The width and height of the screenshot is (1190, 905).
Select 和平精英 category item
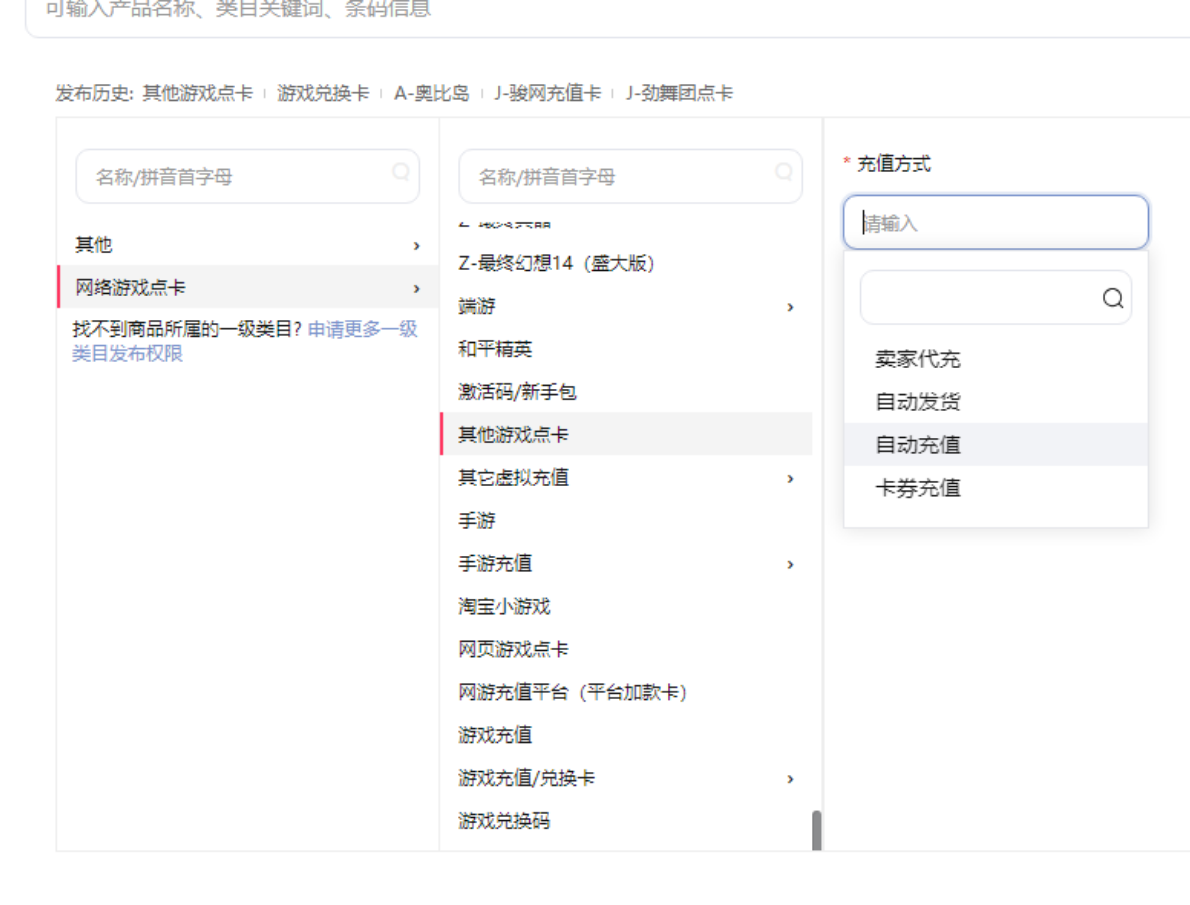click(495, 349)
